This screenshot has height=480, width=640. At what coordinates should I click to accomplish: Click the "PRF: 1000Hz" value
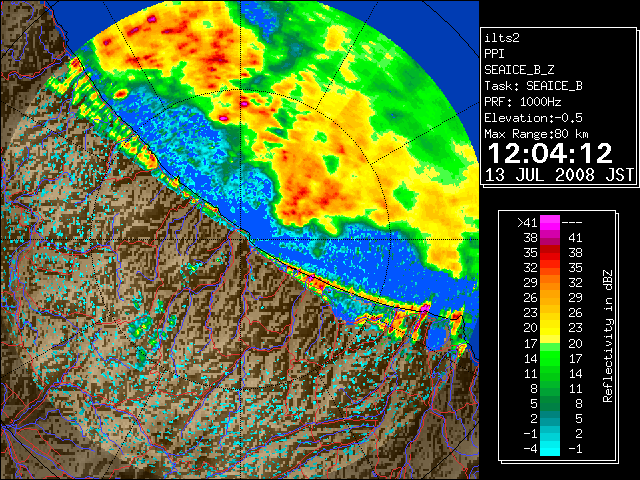click(523, 102)
